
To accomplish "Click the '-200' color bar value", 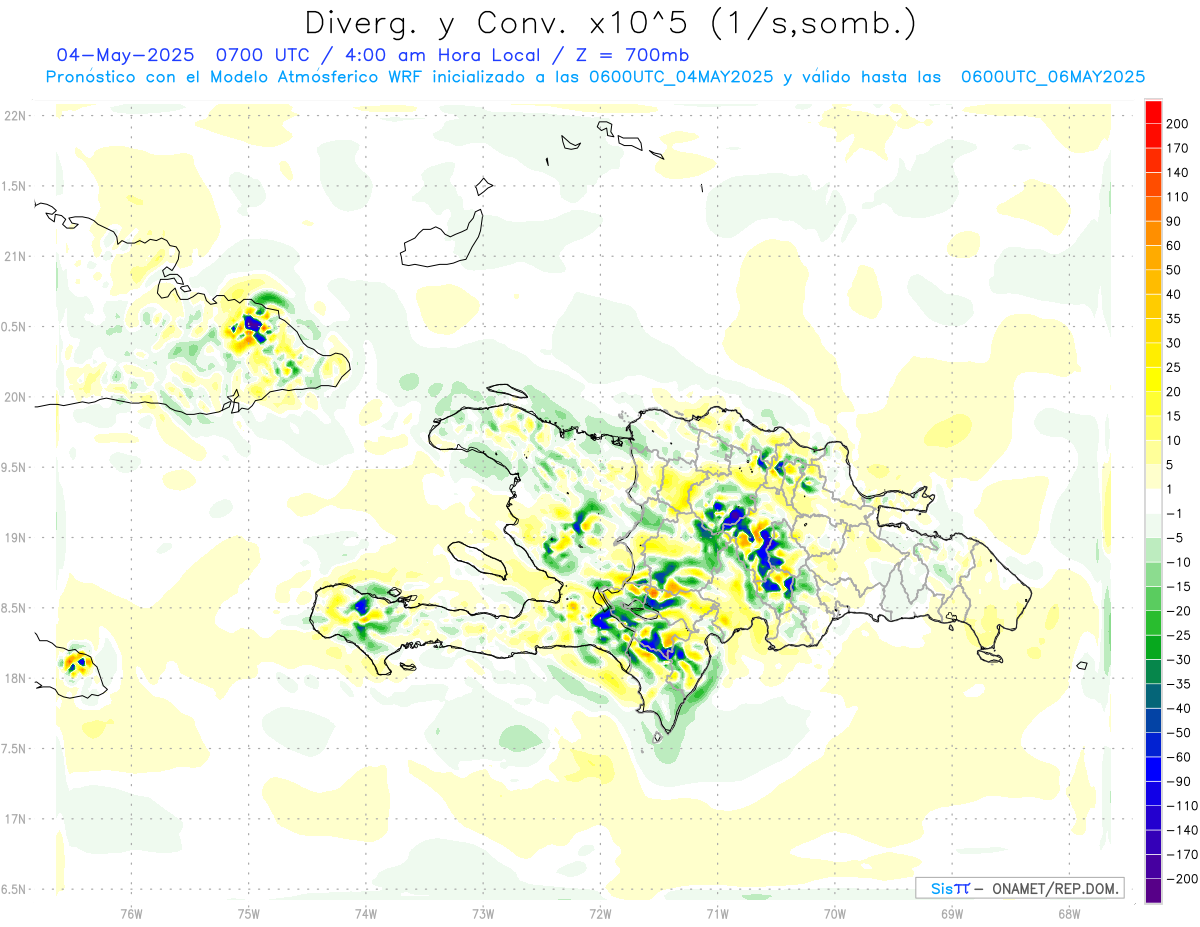I will [1180, 879].
